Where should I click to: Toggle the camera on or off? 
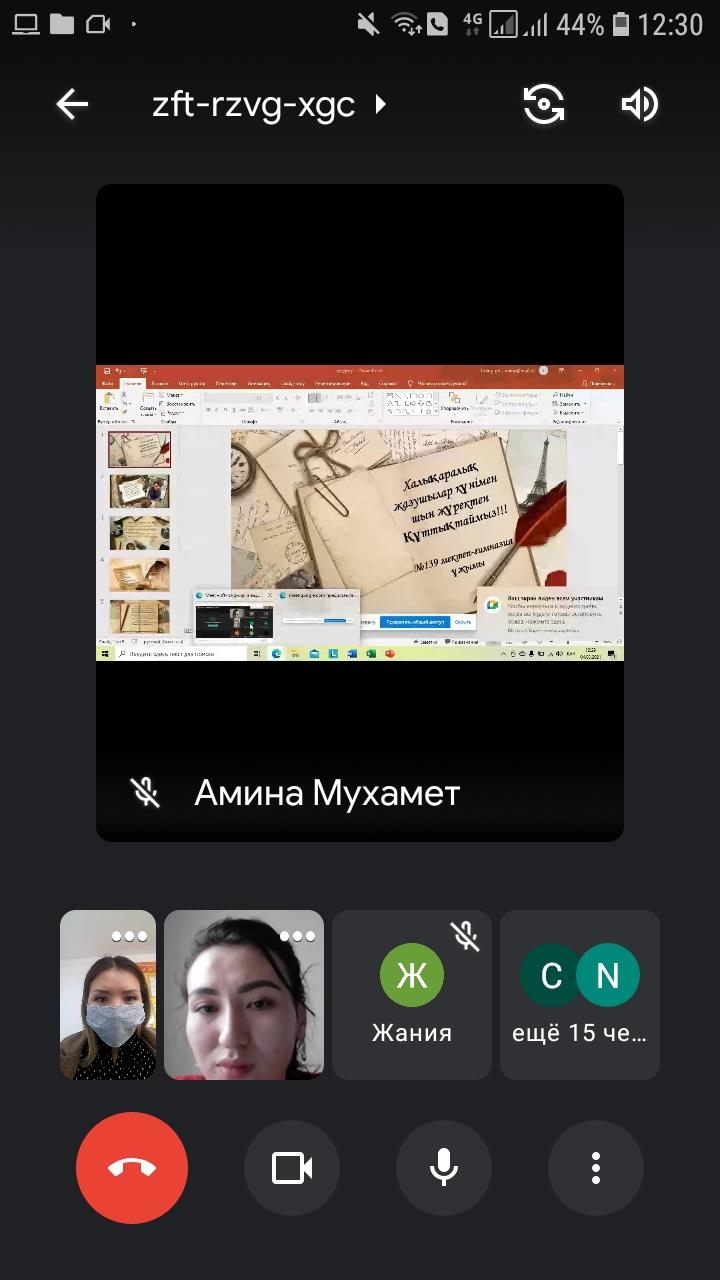tap(292, 1168)
